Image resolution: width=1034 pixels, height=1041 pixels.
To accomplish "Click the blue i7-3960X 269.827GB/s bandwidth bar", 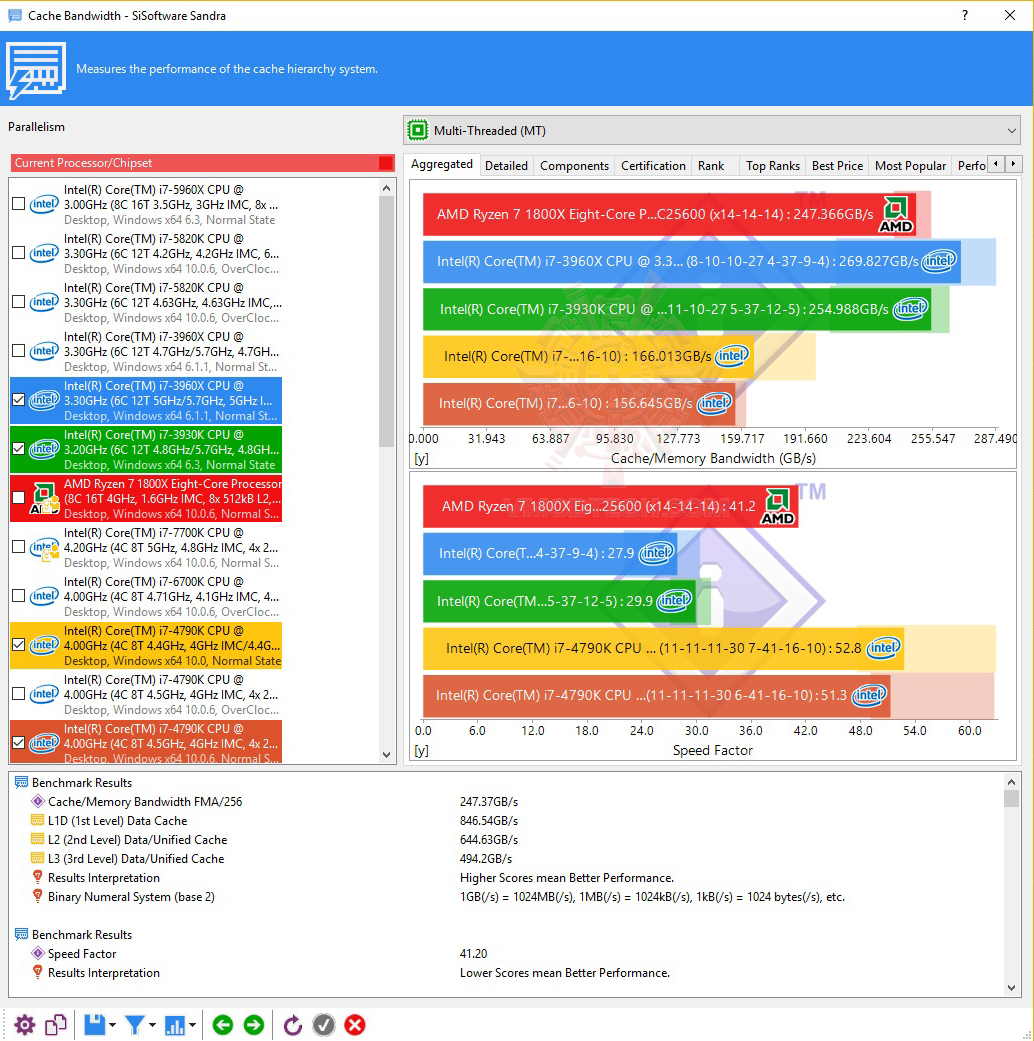I will click(691, 262).
